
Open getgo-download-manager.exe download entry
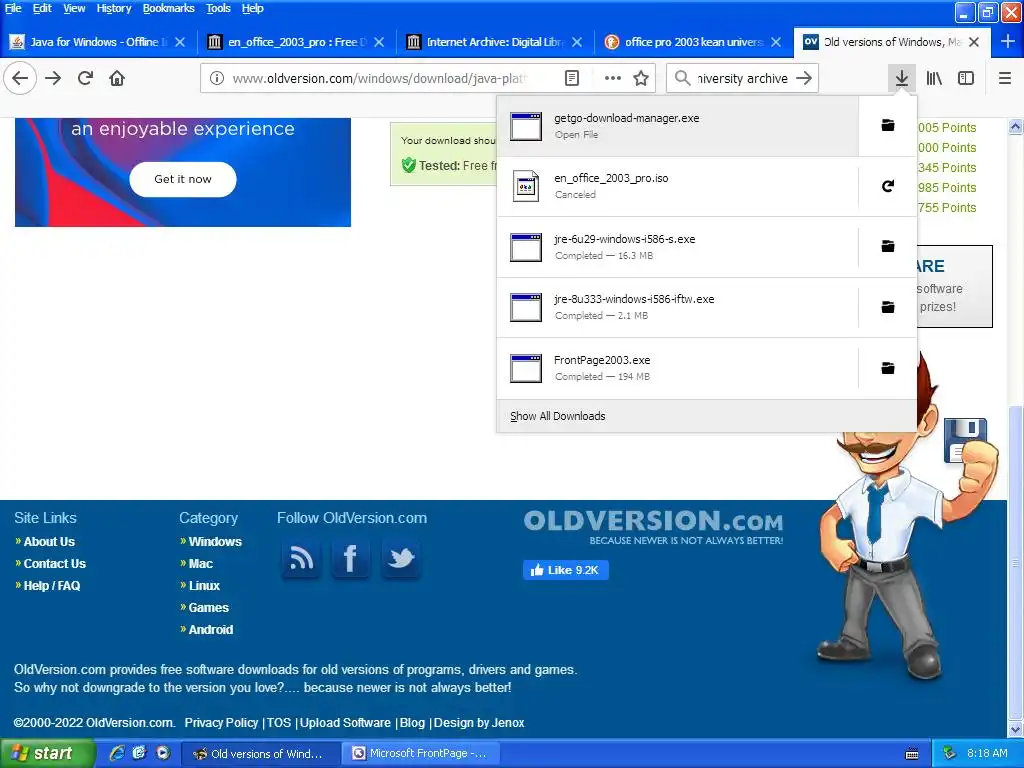[677, 125]
